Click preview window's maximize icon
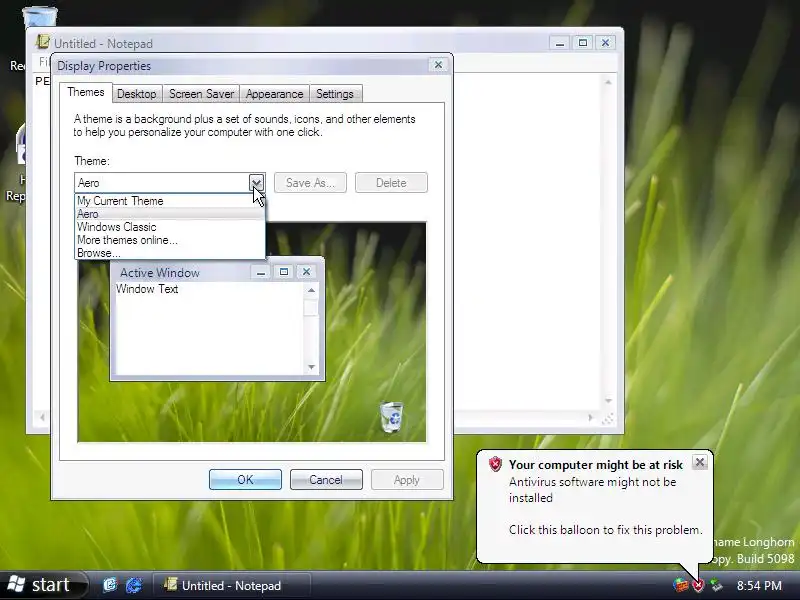800x600 pixels. [x=284, y=272]
